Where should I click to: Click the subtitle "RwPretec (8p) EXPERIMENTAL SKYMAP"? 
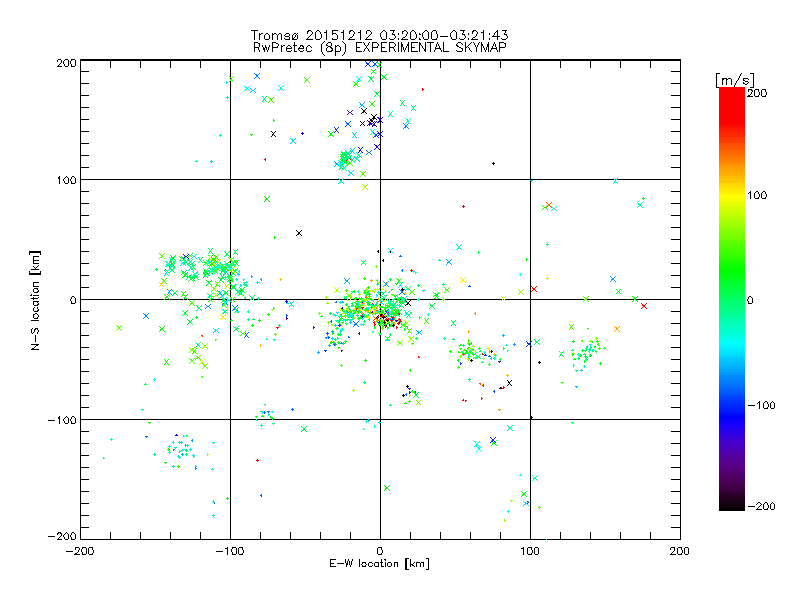click(x=379, y=48)
